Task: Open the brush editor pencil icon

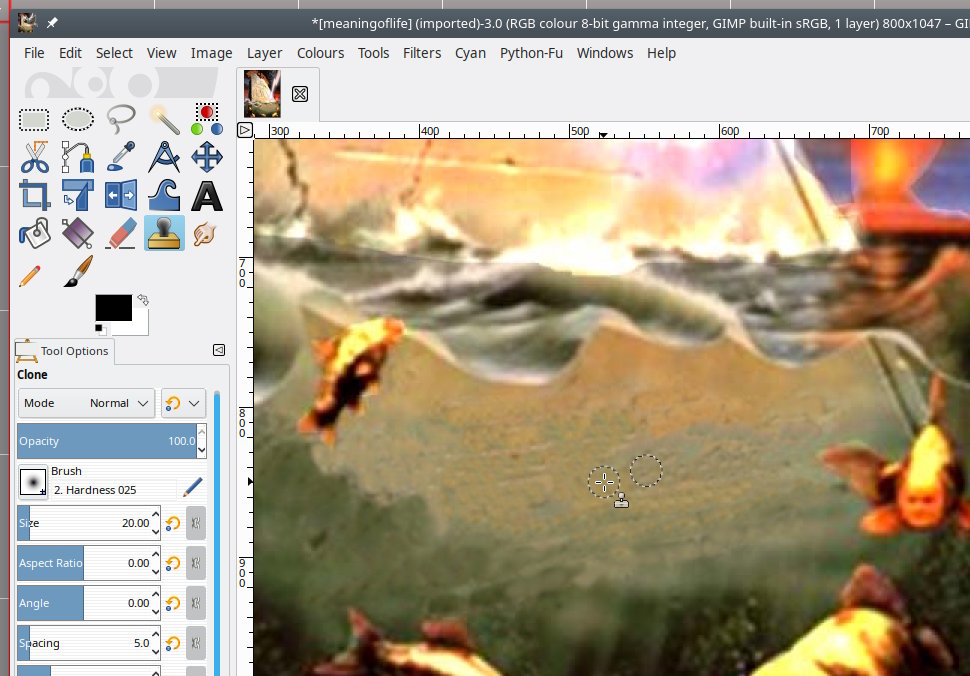Action: tap(192, 488)
